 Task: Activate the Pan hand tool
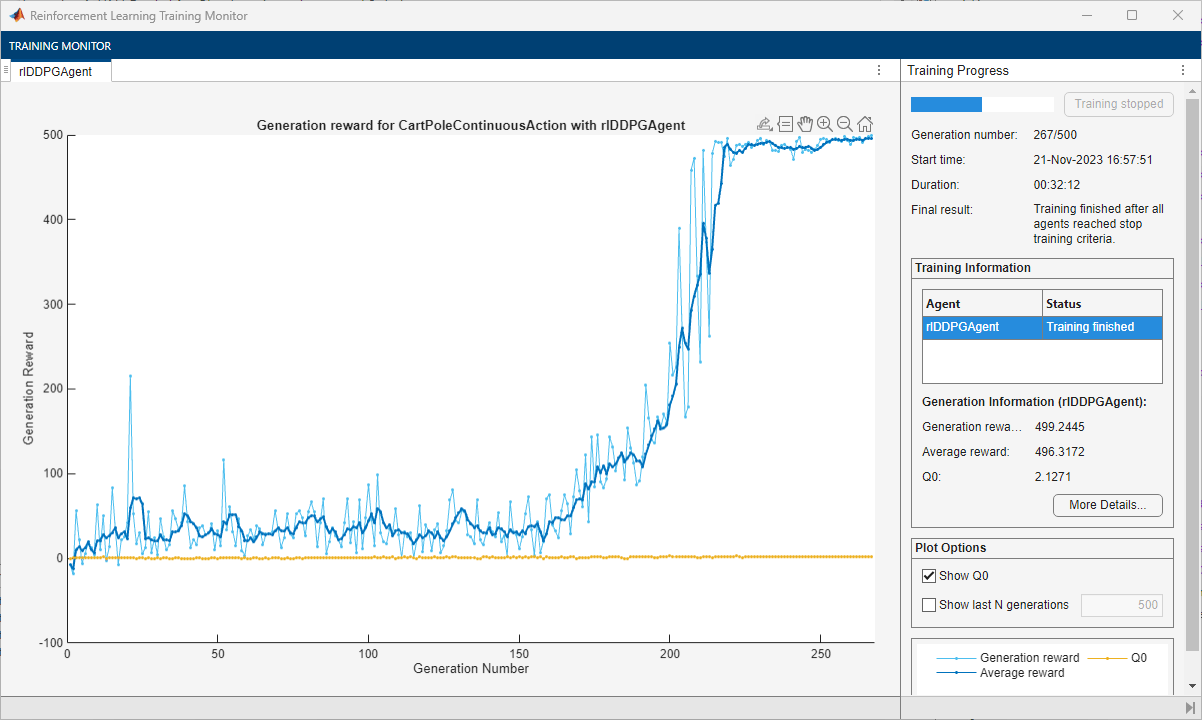click(805, 123)
